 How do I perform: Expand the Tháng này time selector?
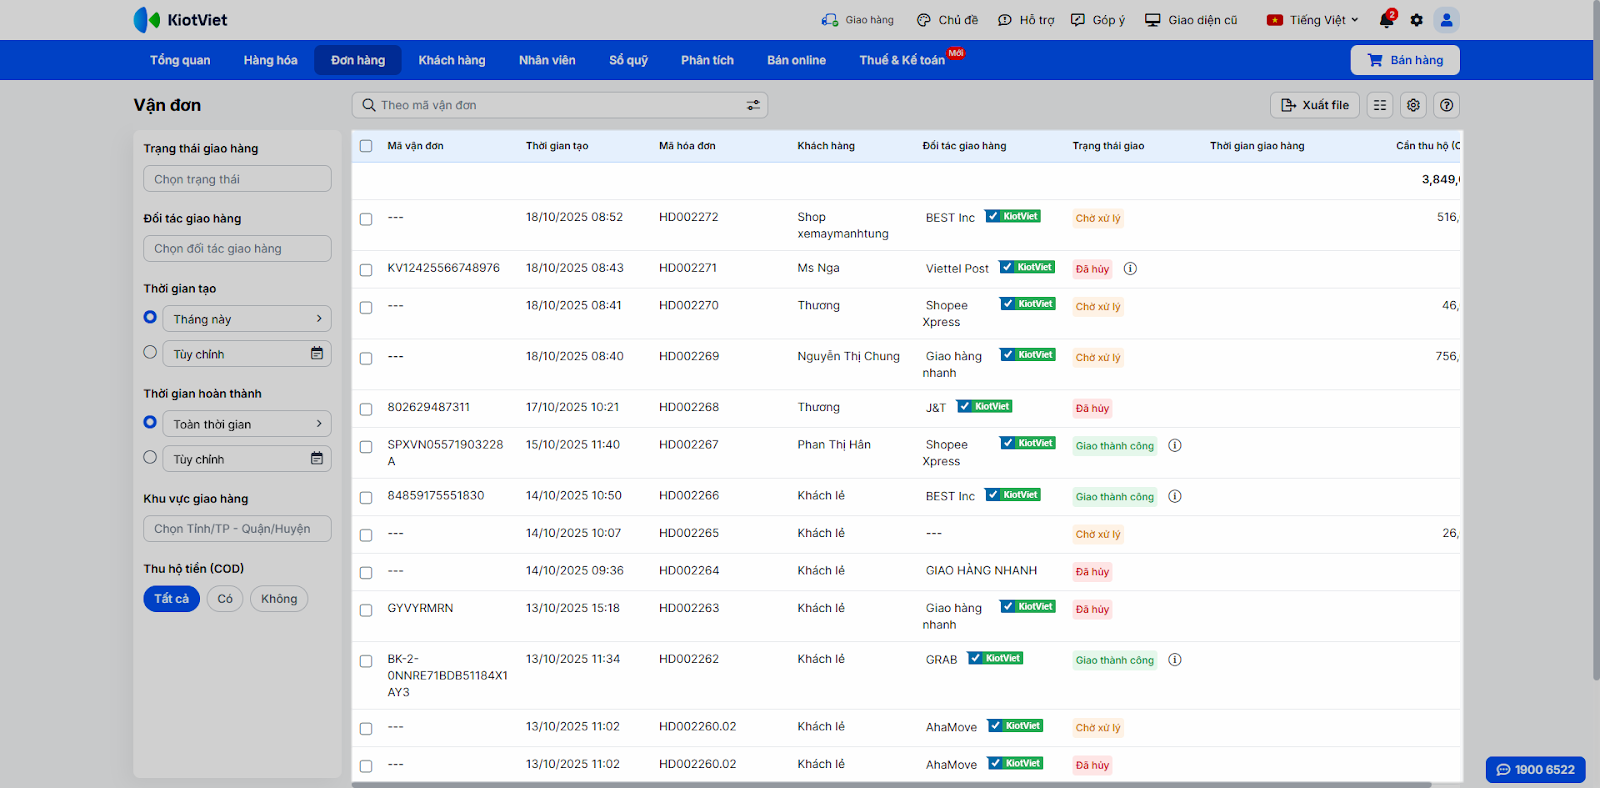coord(246,319)
